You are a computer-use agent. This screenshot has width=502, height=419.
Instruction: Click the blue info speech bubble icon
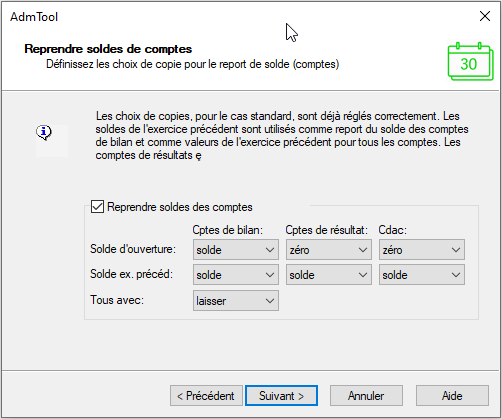point(44,133)
